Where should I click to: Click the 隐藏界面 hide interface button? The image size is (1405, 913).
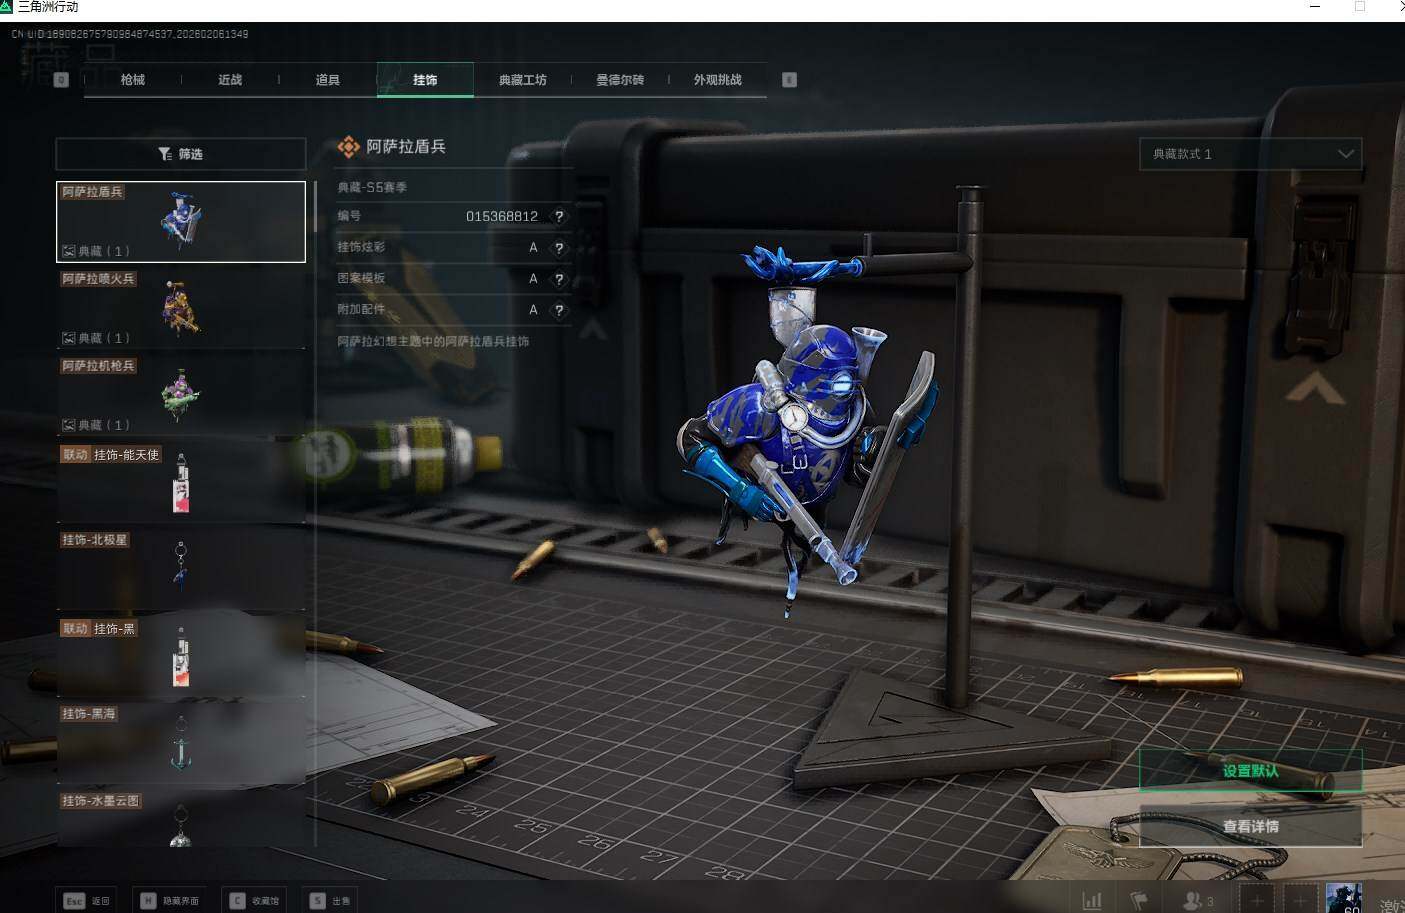170,901
